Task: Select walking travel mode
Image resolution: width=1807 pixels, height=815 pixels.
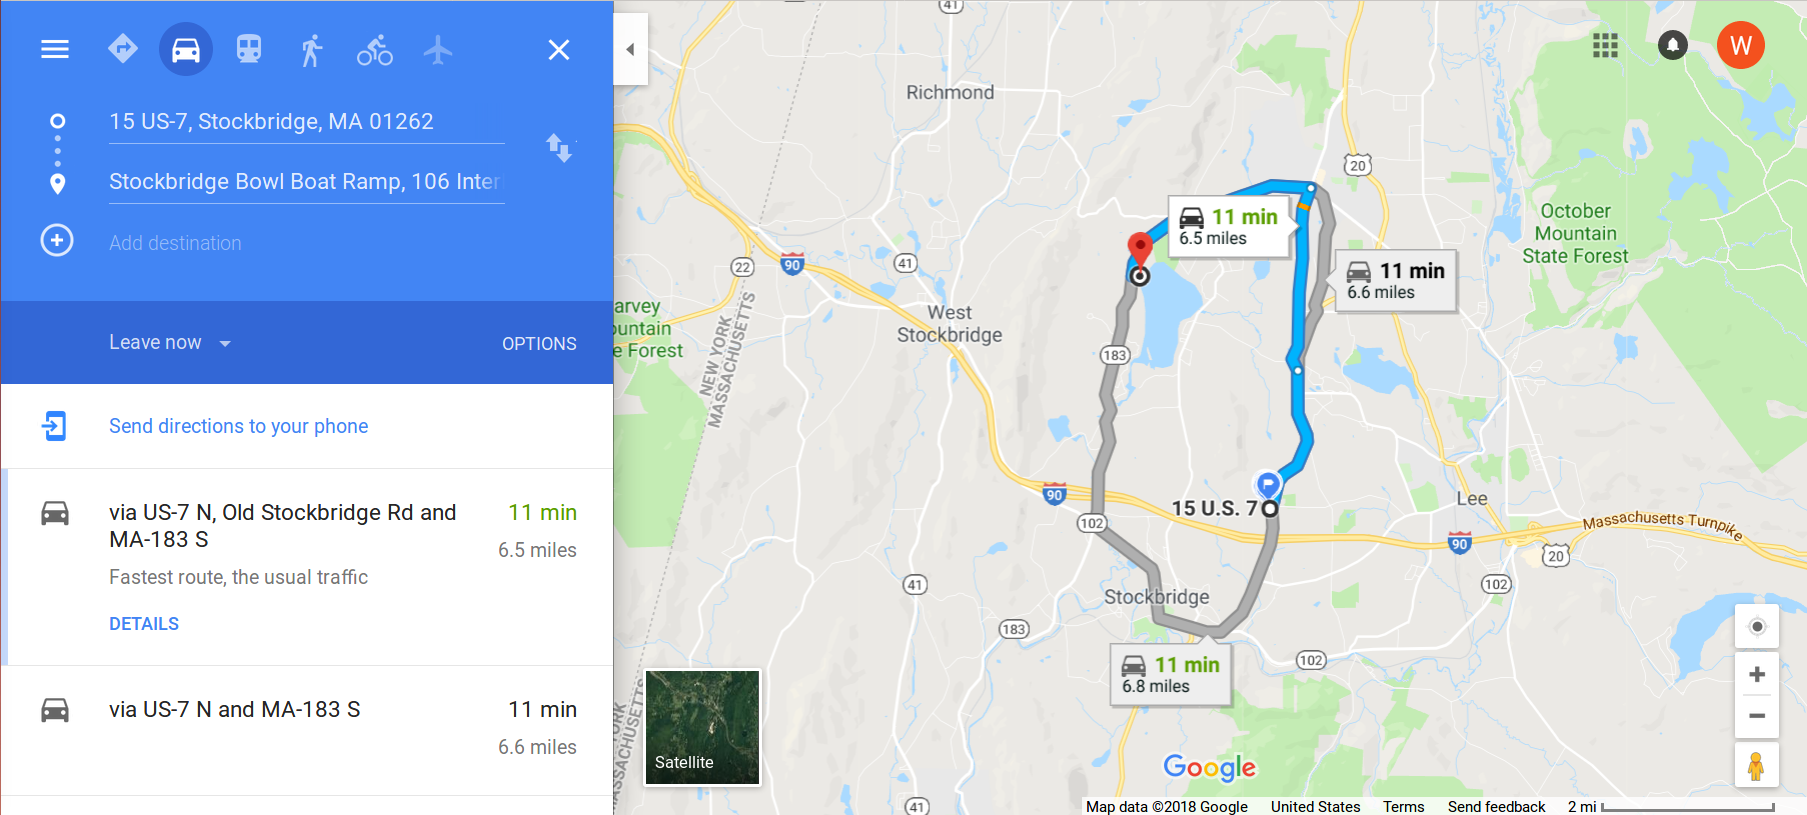Action: [x=312, y=49]
